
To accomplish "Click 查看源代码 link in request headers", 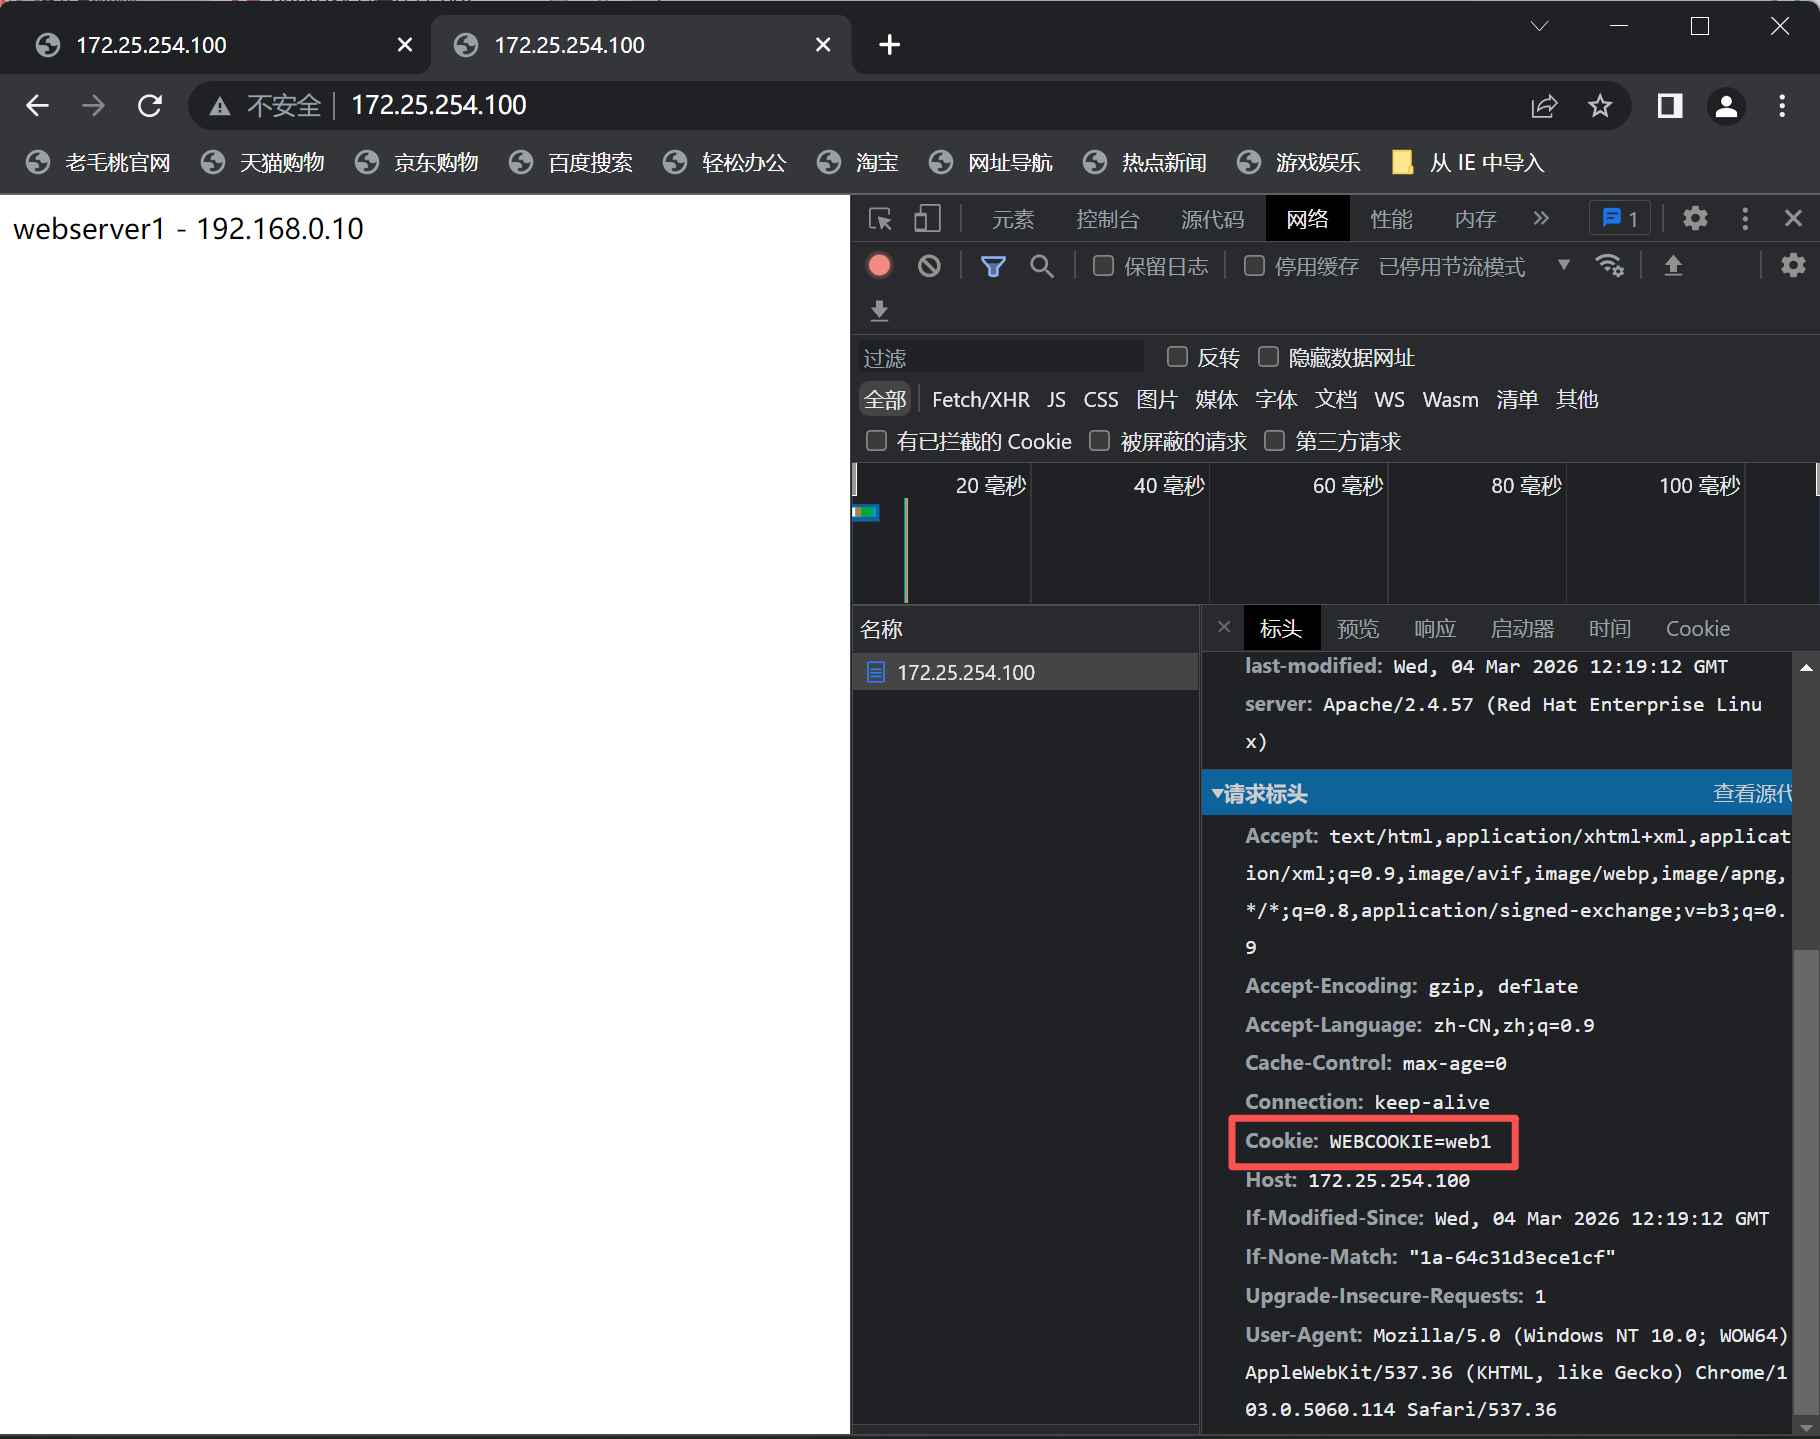I will pyautogui.click(x=1752, y=794).
